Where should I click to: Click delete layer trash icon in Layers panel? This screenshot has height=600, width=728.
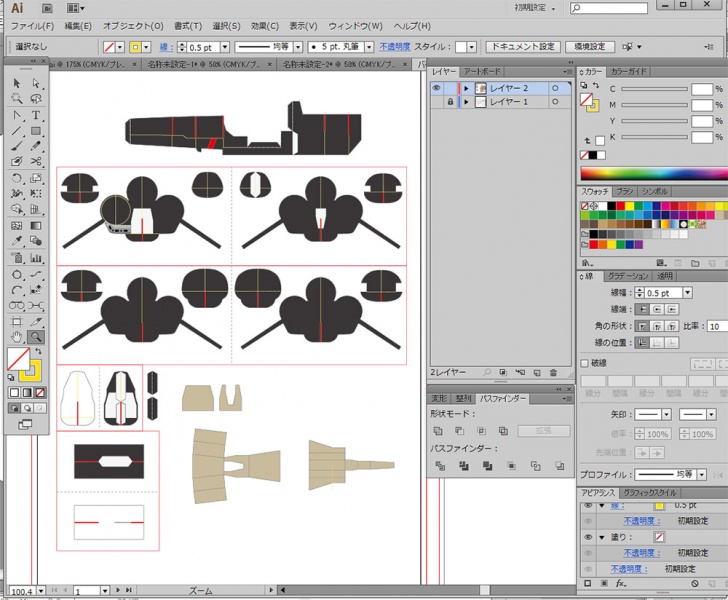pyautogui.click(x=553, y=372)
